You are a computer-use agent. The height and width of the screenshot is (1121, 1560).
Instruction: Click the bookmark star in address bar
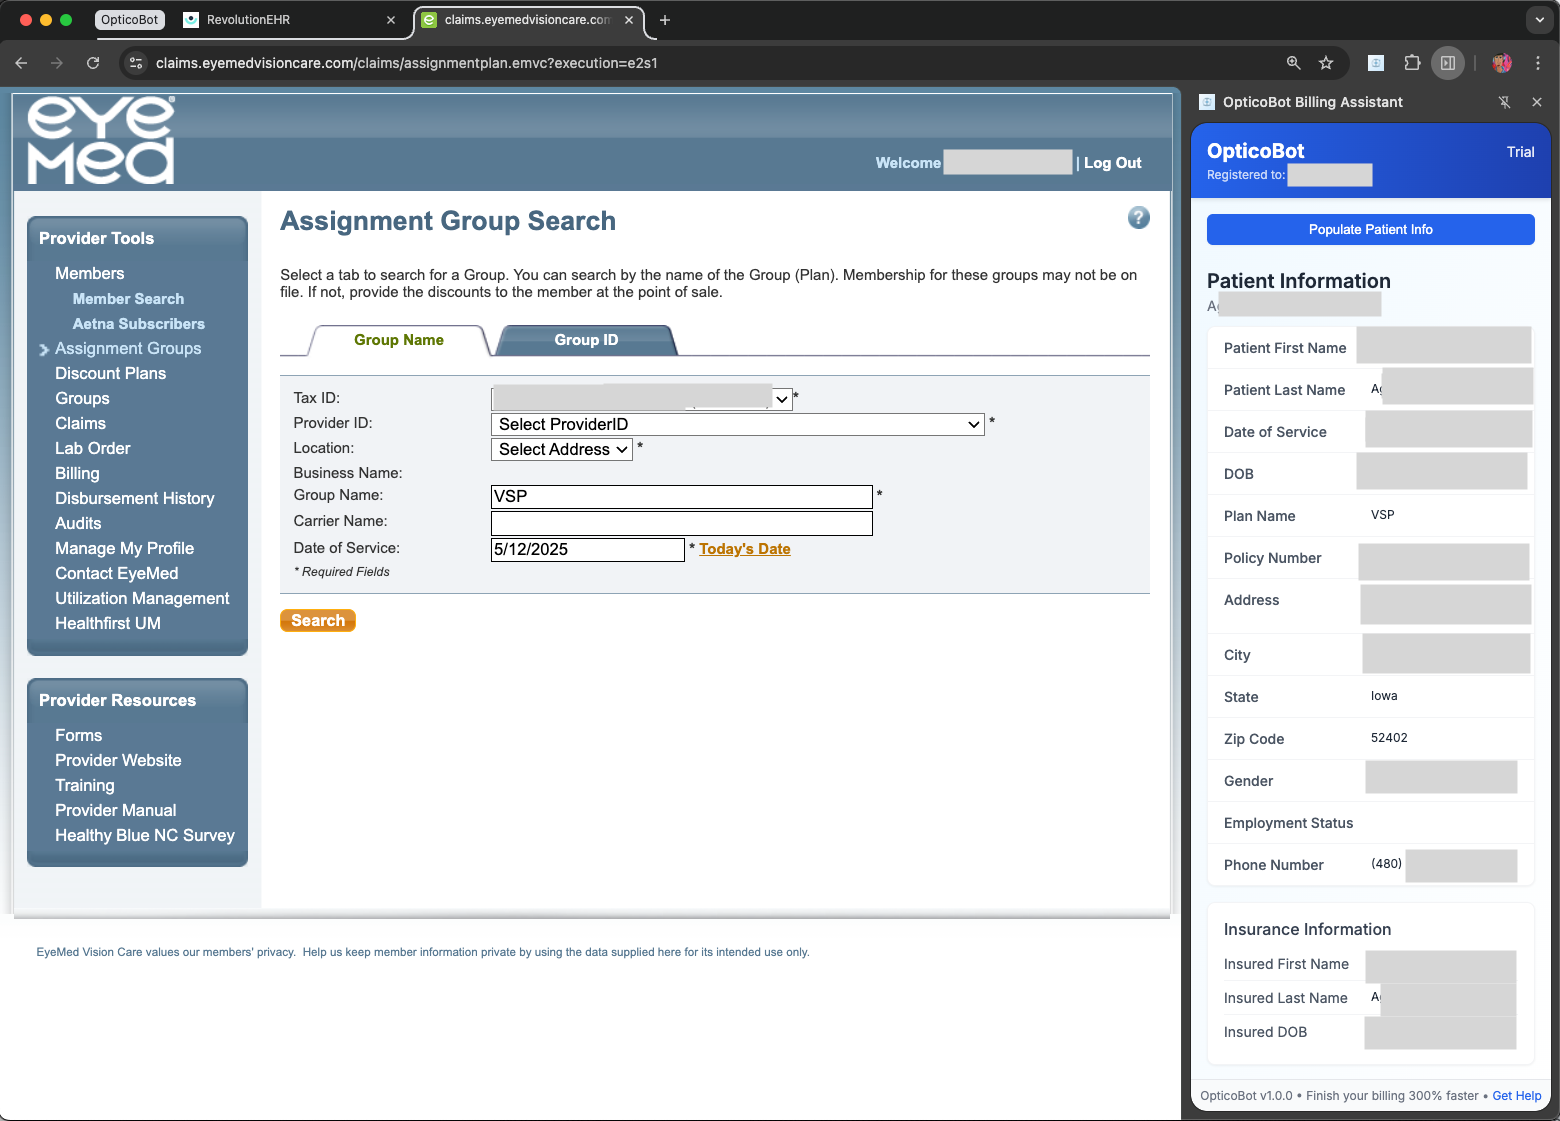(x=1326, y=62)
